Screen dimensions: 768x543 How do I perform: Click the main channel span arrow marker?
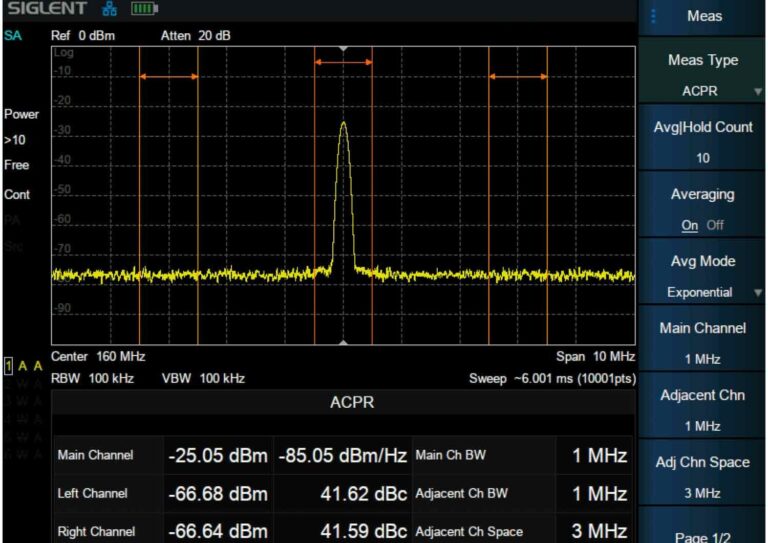click(343, 62)
